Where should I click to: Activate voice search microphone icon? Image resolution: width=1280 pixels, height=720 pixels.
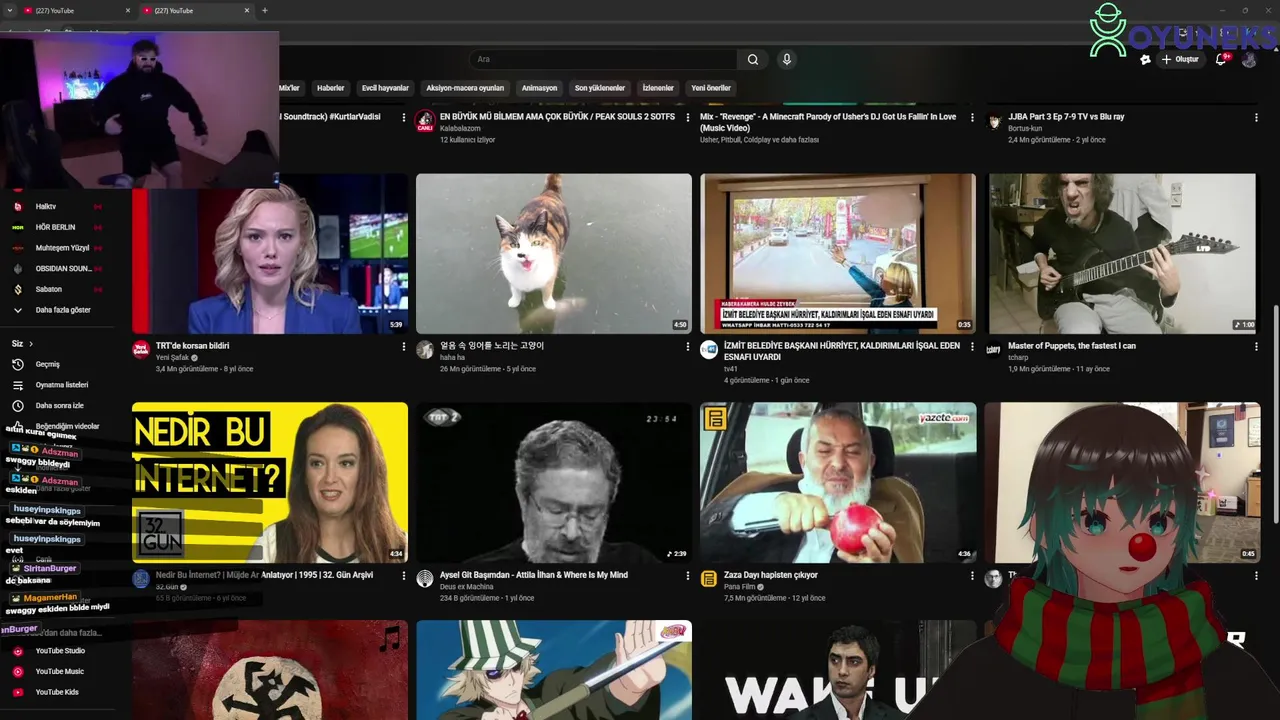pos(787,59)
